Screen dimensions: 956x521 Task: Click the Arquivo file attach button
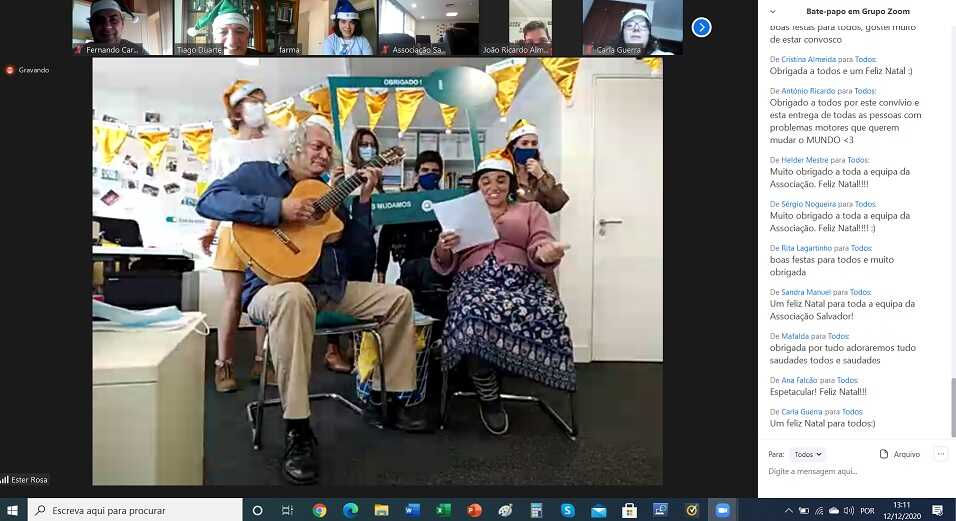point(899,454)
